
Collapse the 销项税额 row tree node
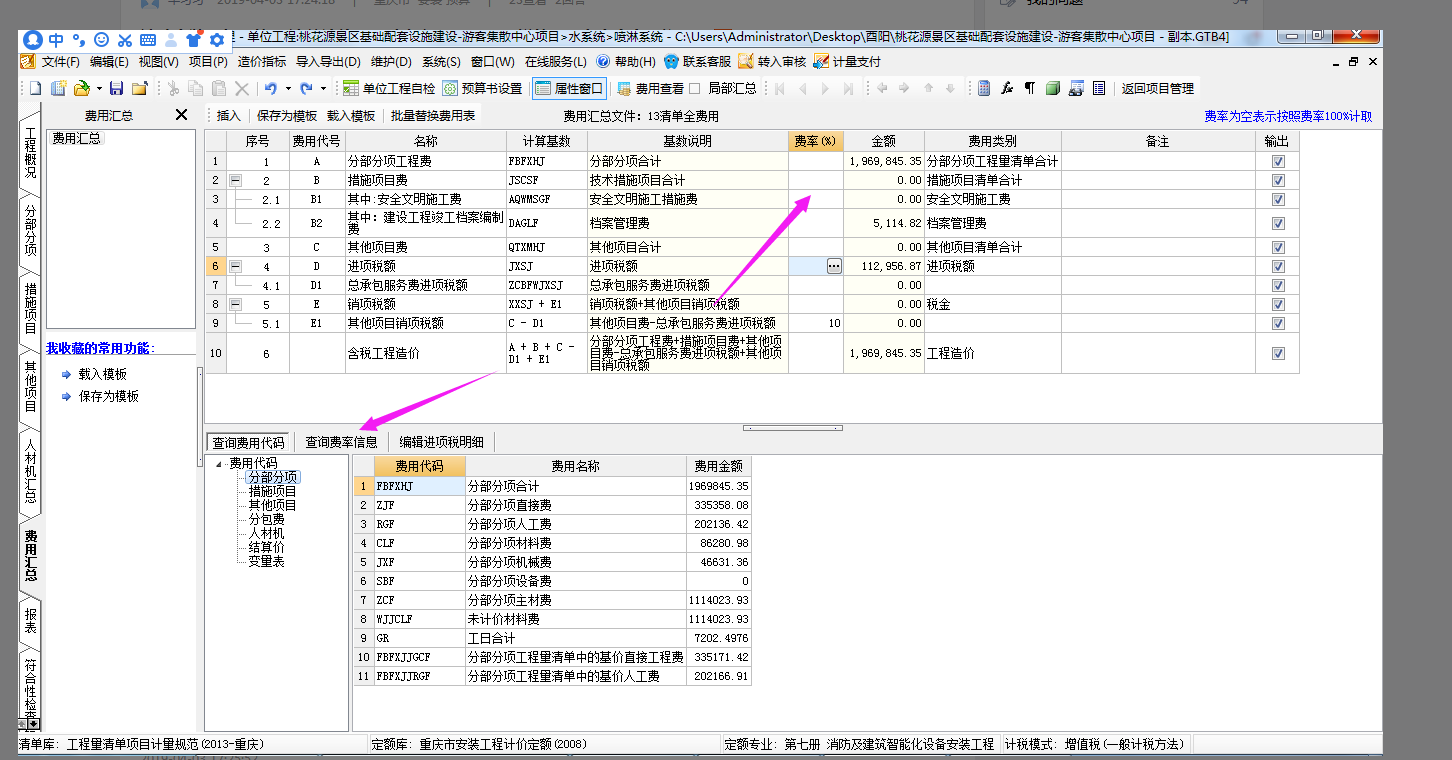(x=236, y=304)
